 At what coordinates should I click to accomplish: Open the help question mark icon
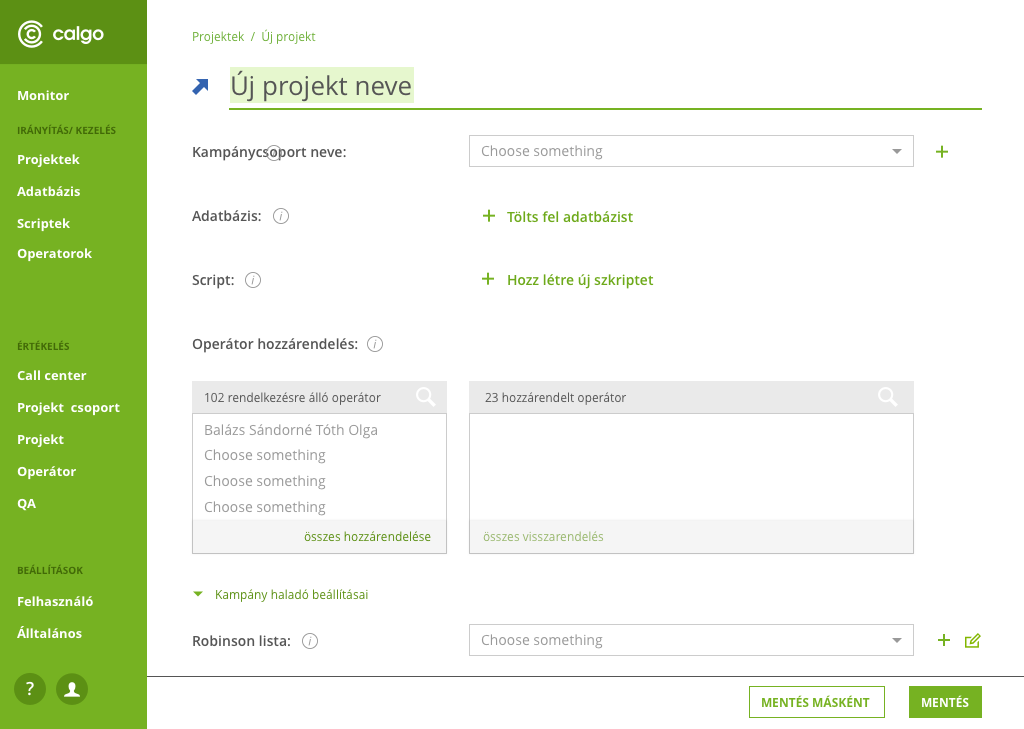[30, 688]
